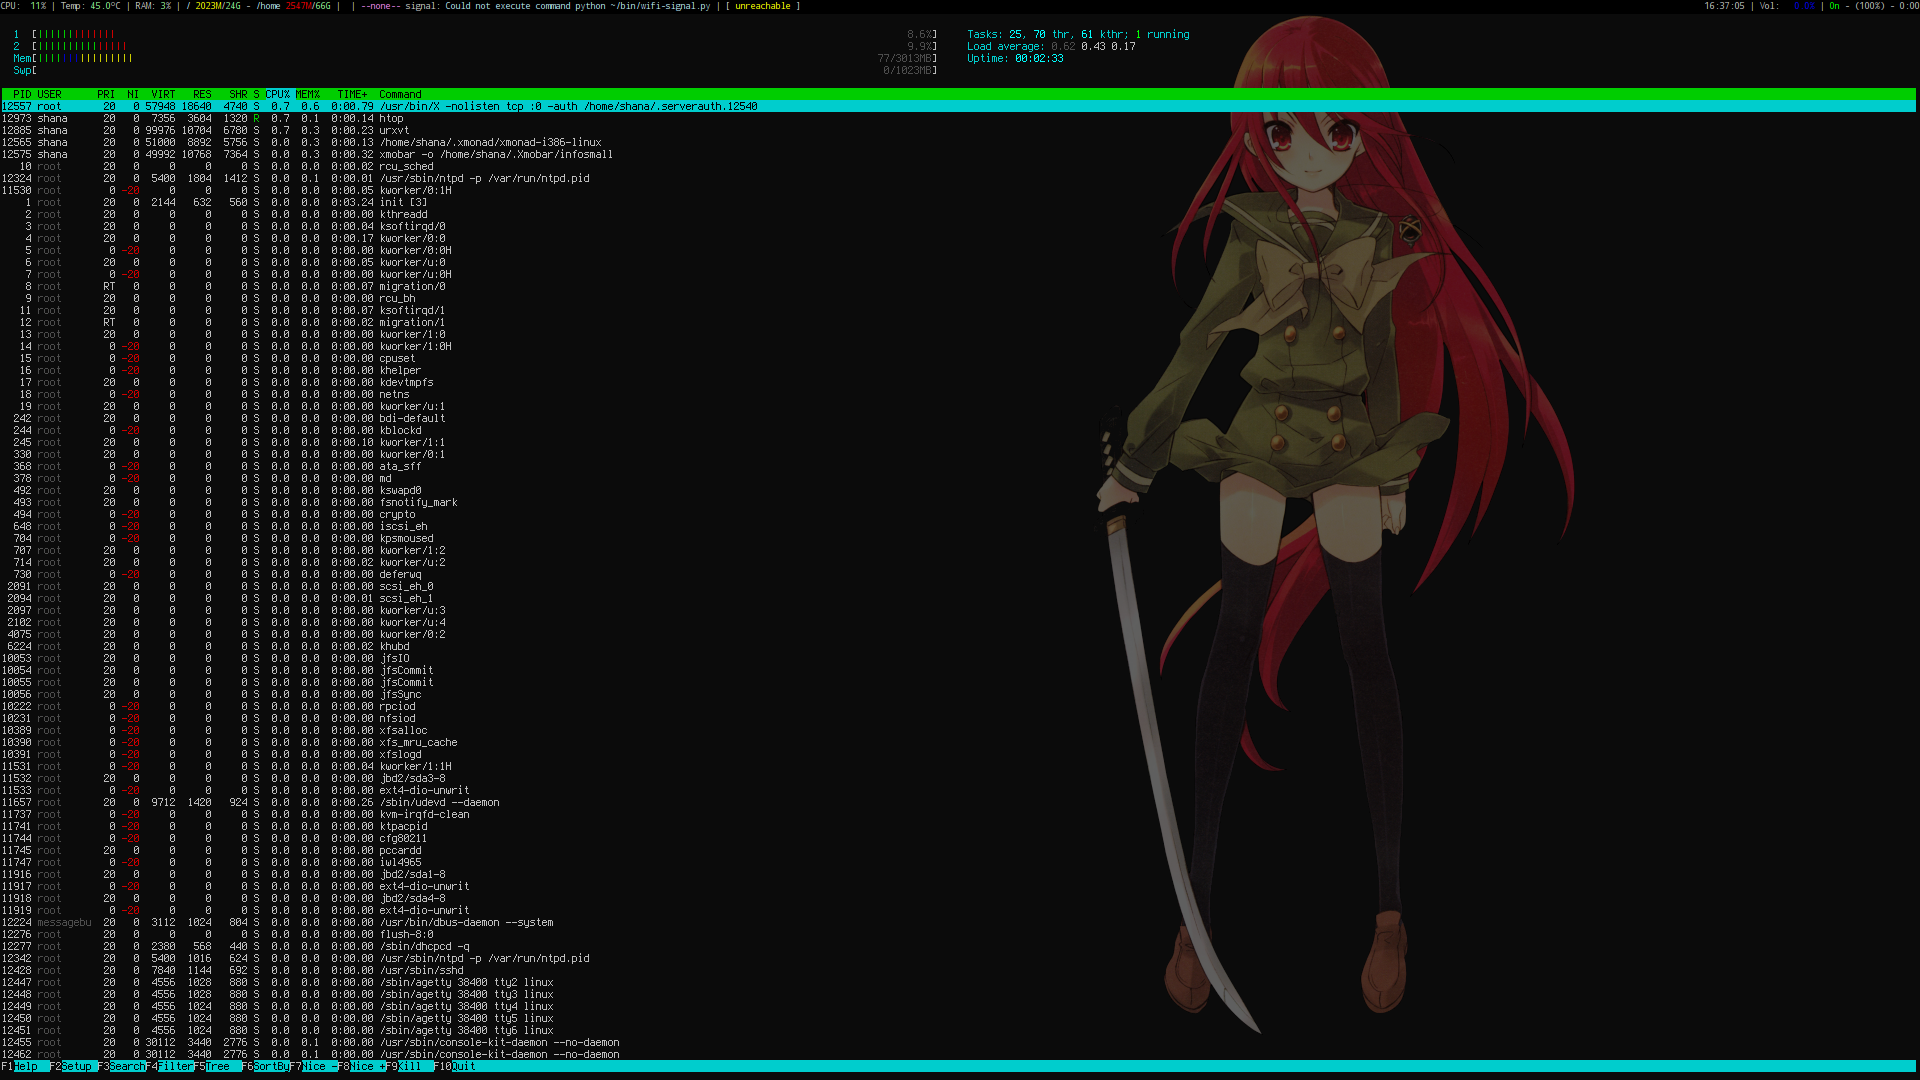Viewport: 1920px width, 1080px height.
Task: Select the init [3] process row
Action: coord(958,202)
